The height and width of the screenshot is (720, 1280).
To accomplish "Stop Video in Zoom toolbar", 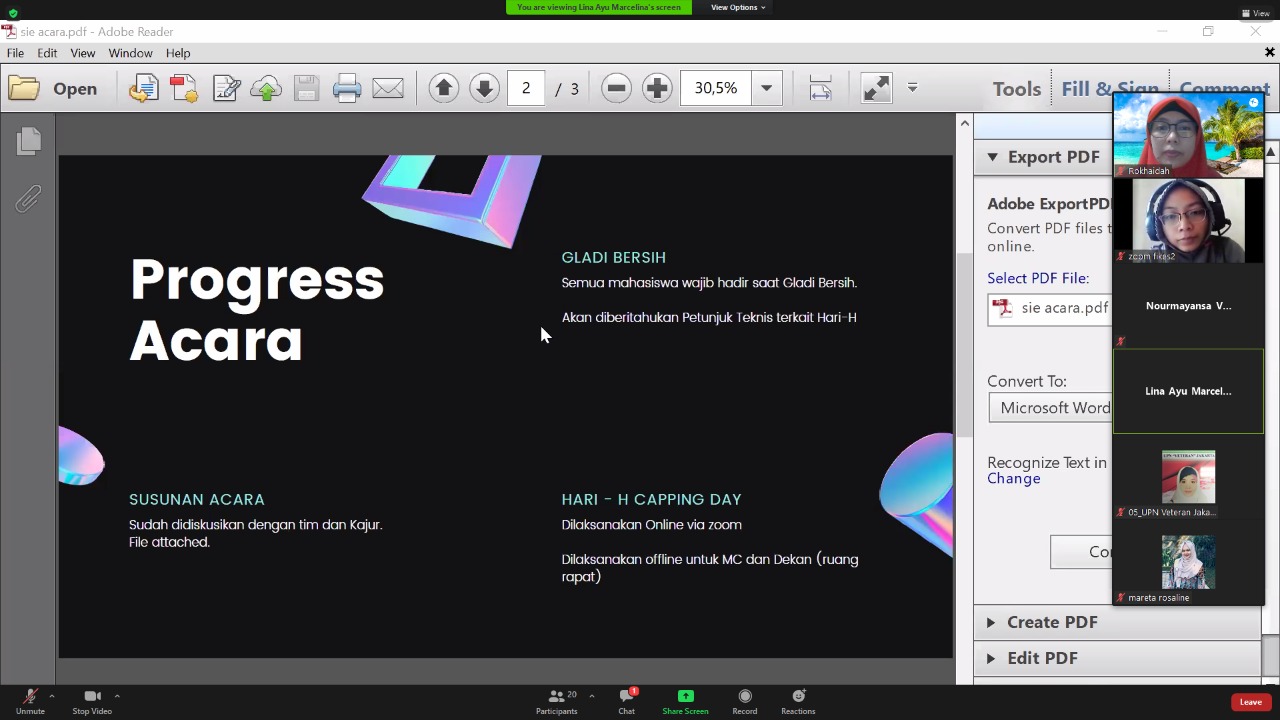I will (92, 701).
